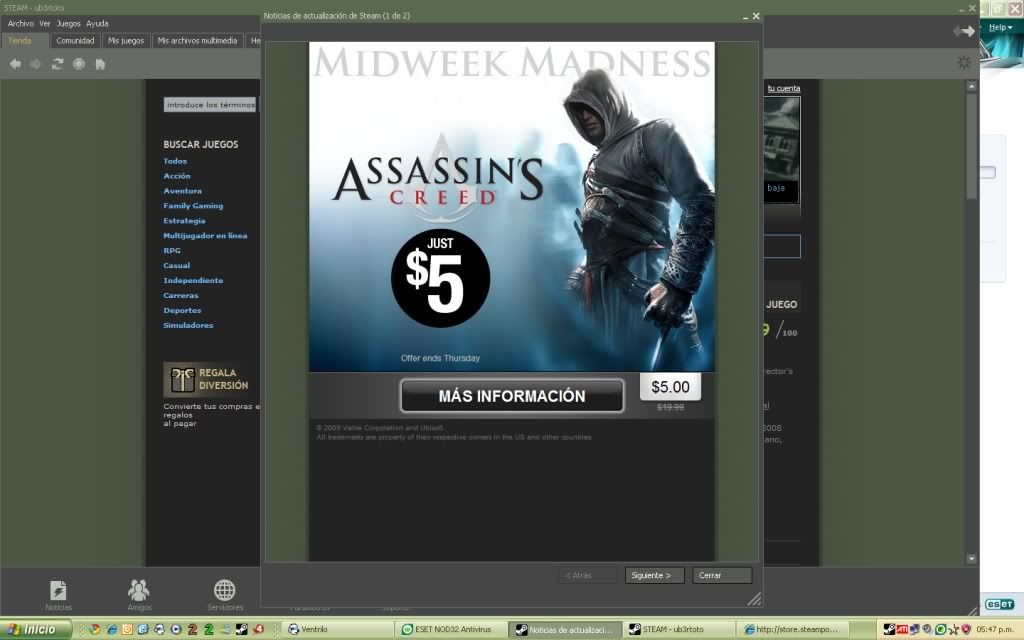Browse the Estrategia category
1024x640 pixels.
(x=184, y=221)
